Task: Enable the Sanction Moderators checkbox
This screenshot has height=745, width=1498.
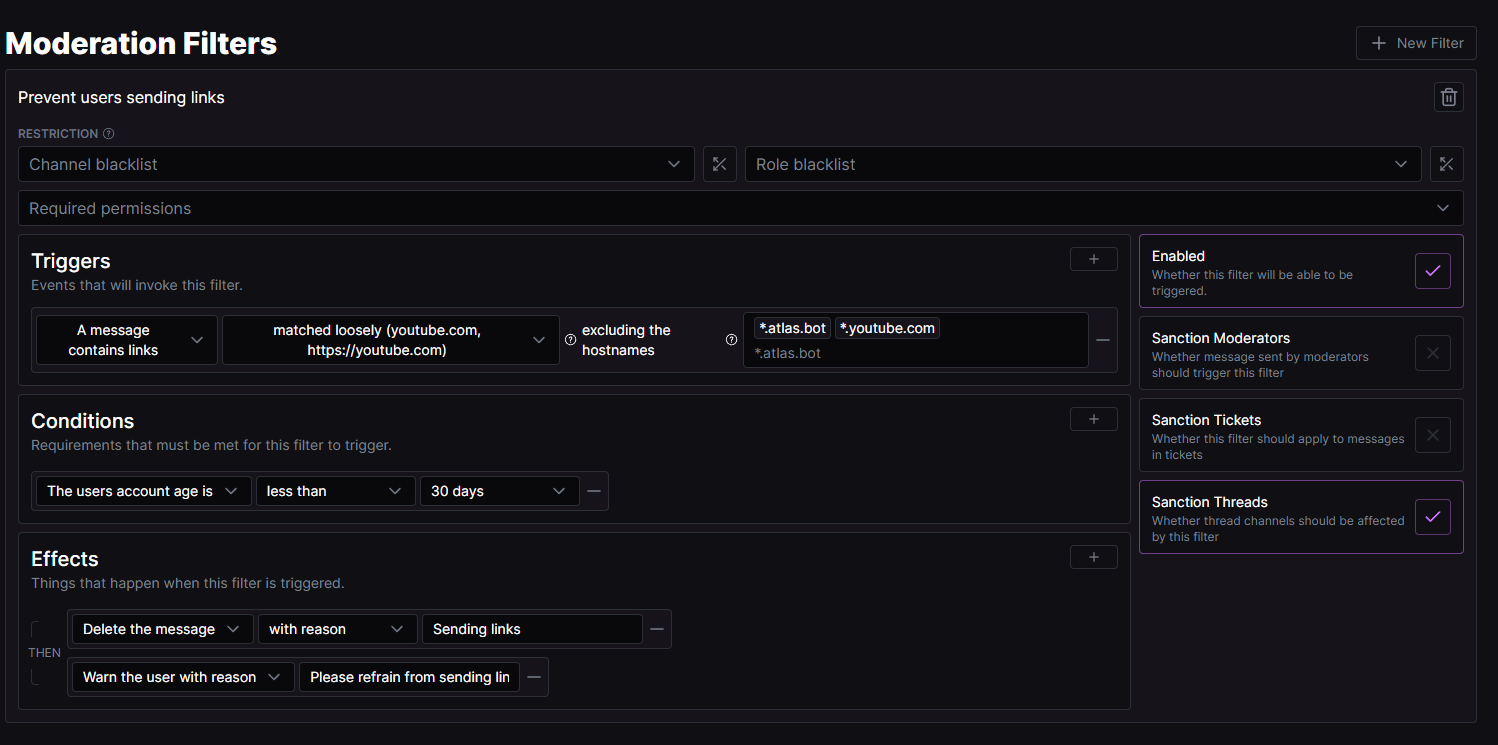Action: coord(1432,353)
